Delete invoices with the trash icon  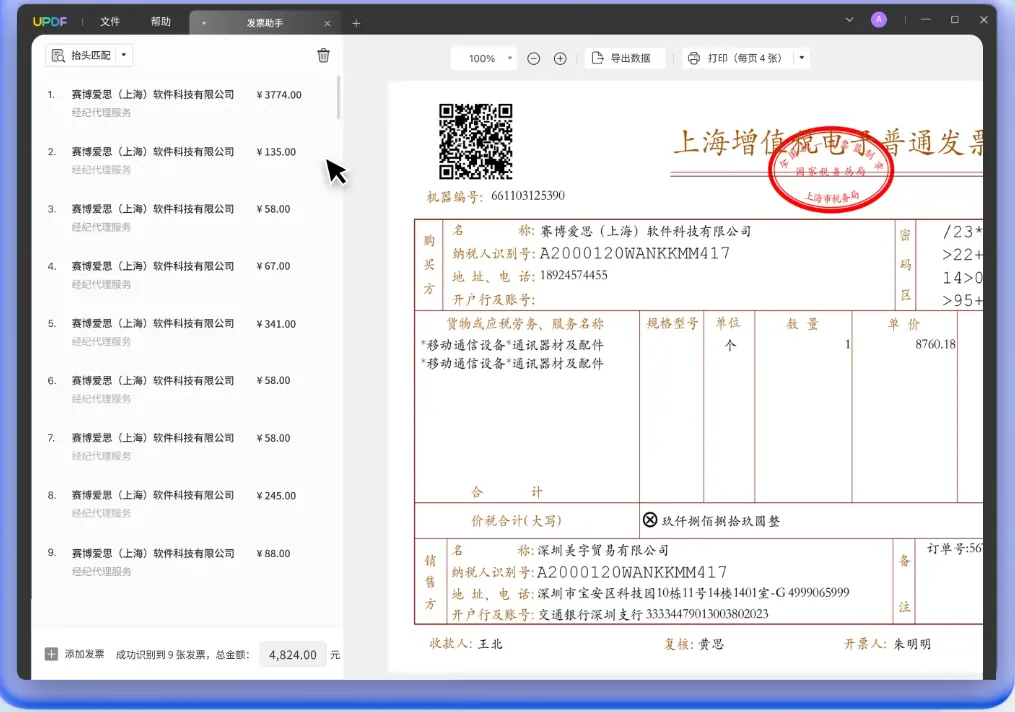click(324, 56)
